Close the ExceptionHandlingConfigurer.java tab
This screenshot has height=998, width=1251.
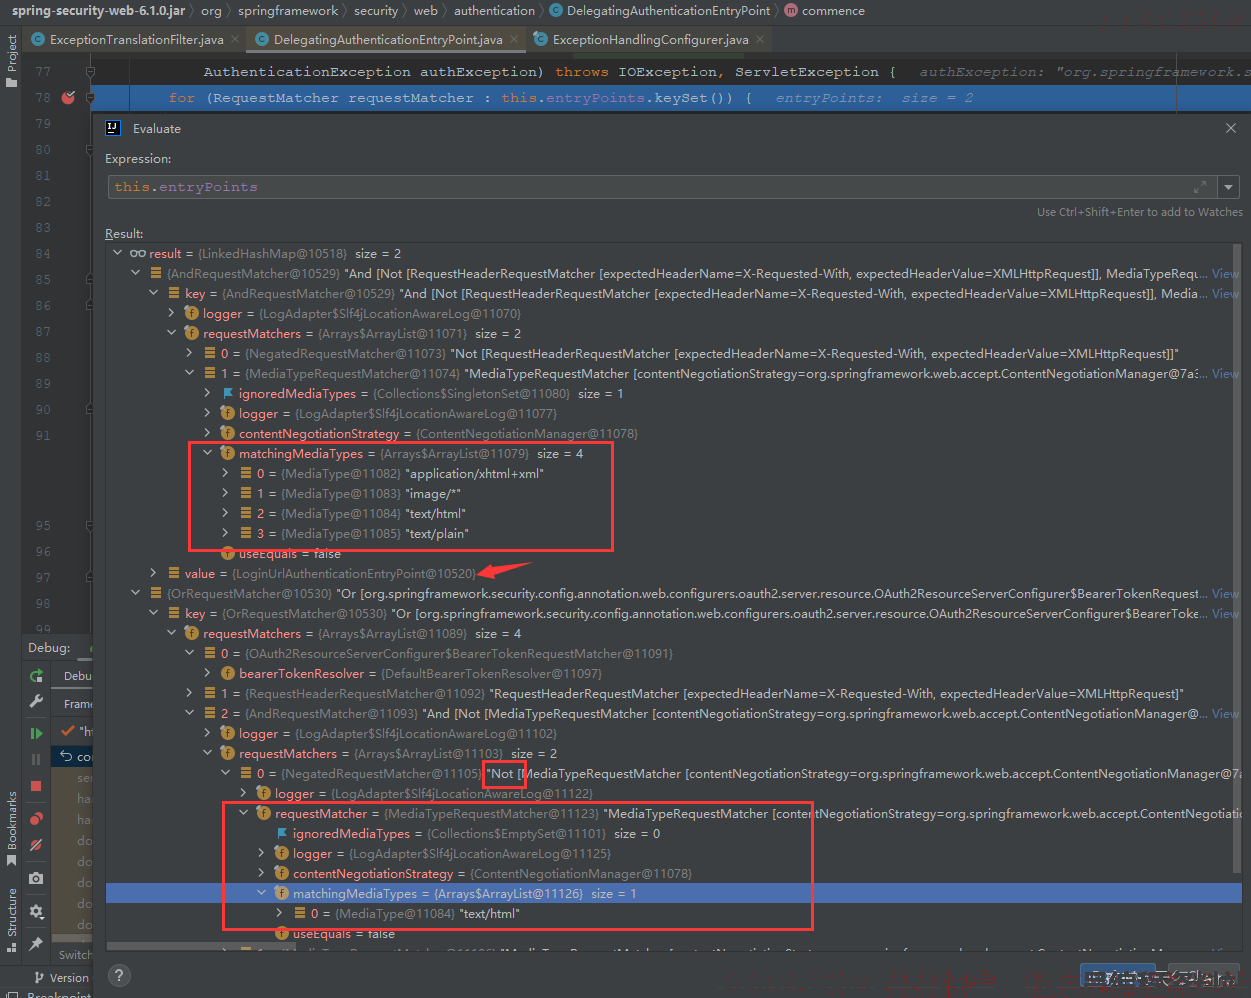point(760,40)
